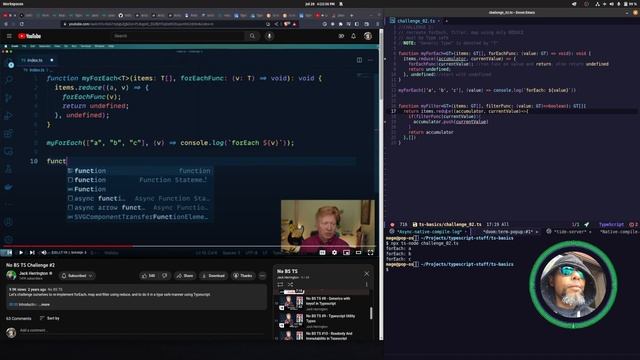Toggle theater mode in the player

(x=358, y=253)
